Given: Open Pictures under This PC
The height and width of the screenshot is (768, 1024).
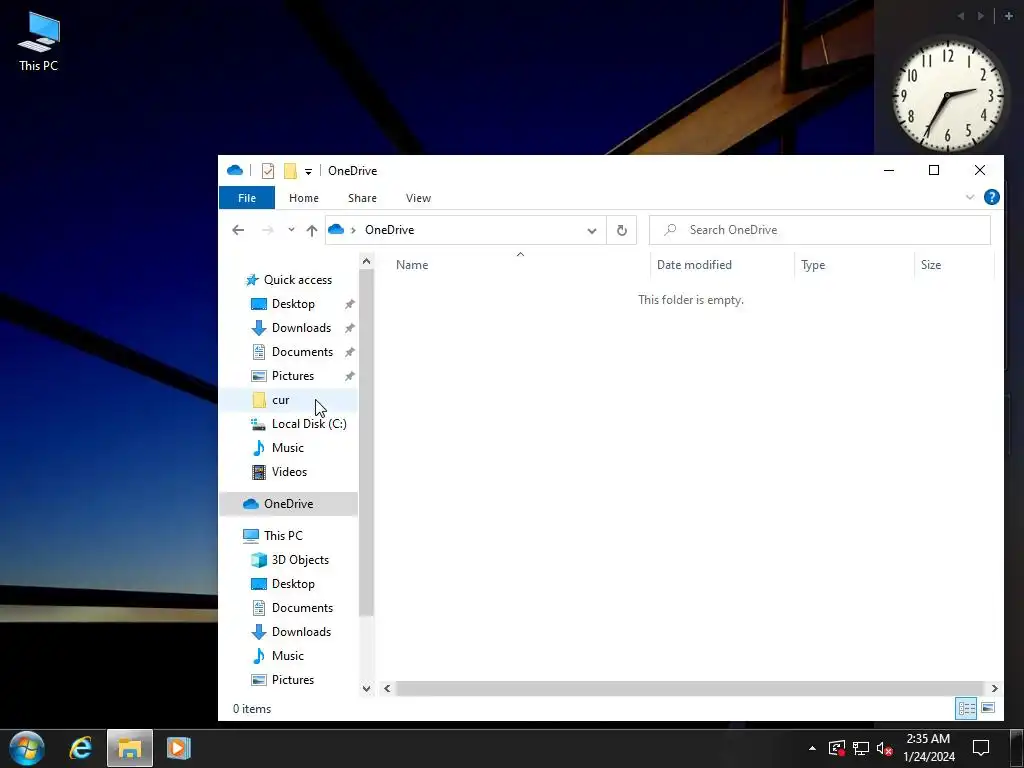Looking at the screenshot, I should coord(293,680).
